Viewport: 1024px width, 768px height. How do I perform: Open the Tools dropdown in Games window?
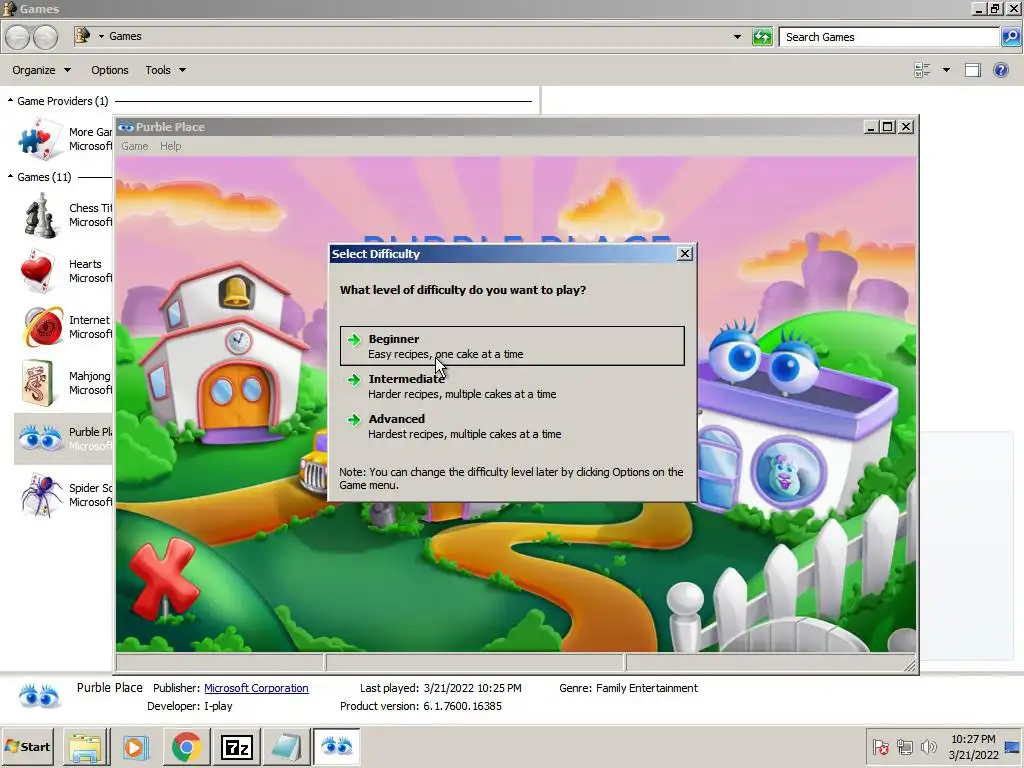(165, 70)
